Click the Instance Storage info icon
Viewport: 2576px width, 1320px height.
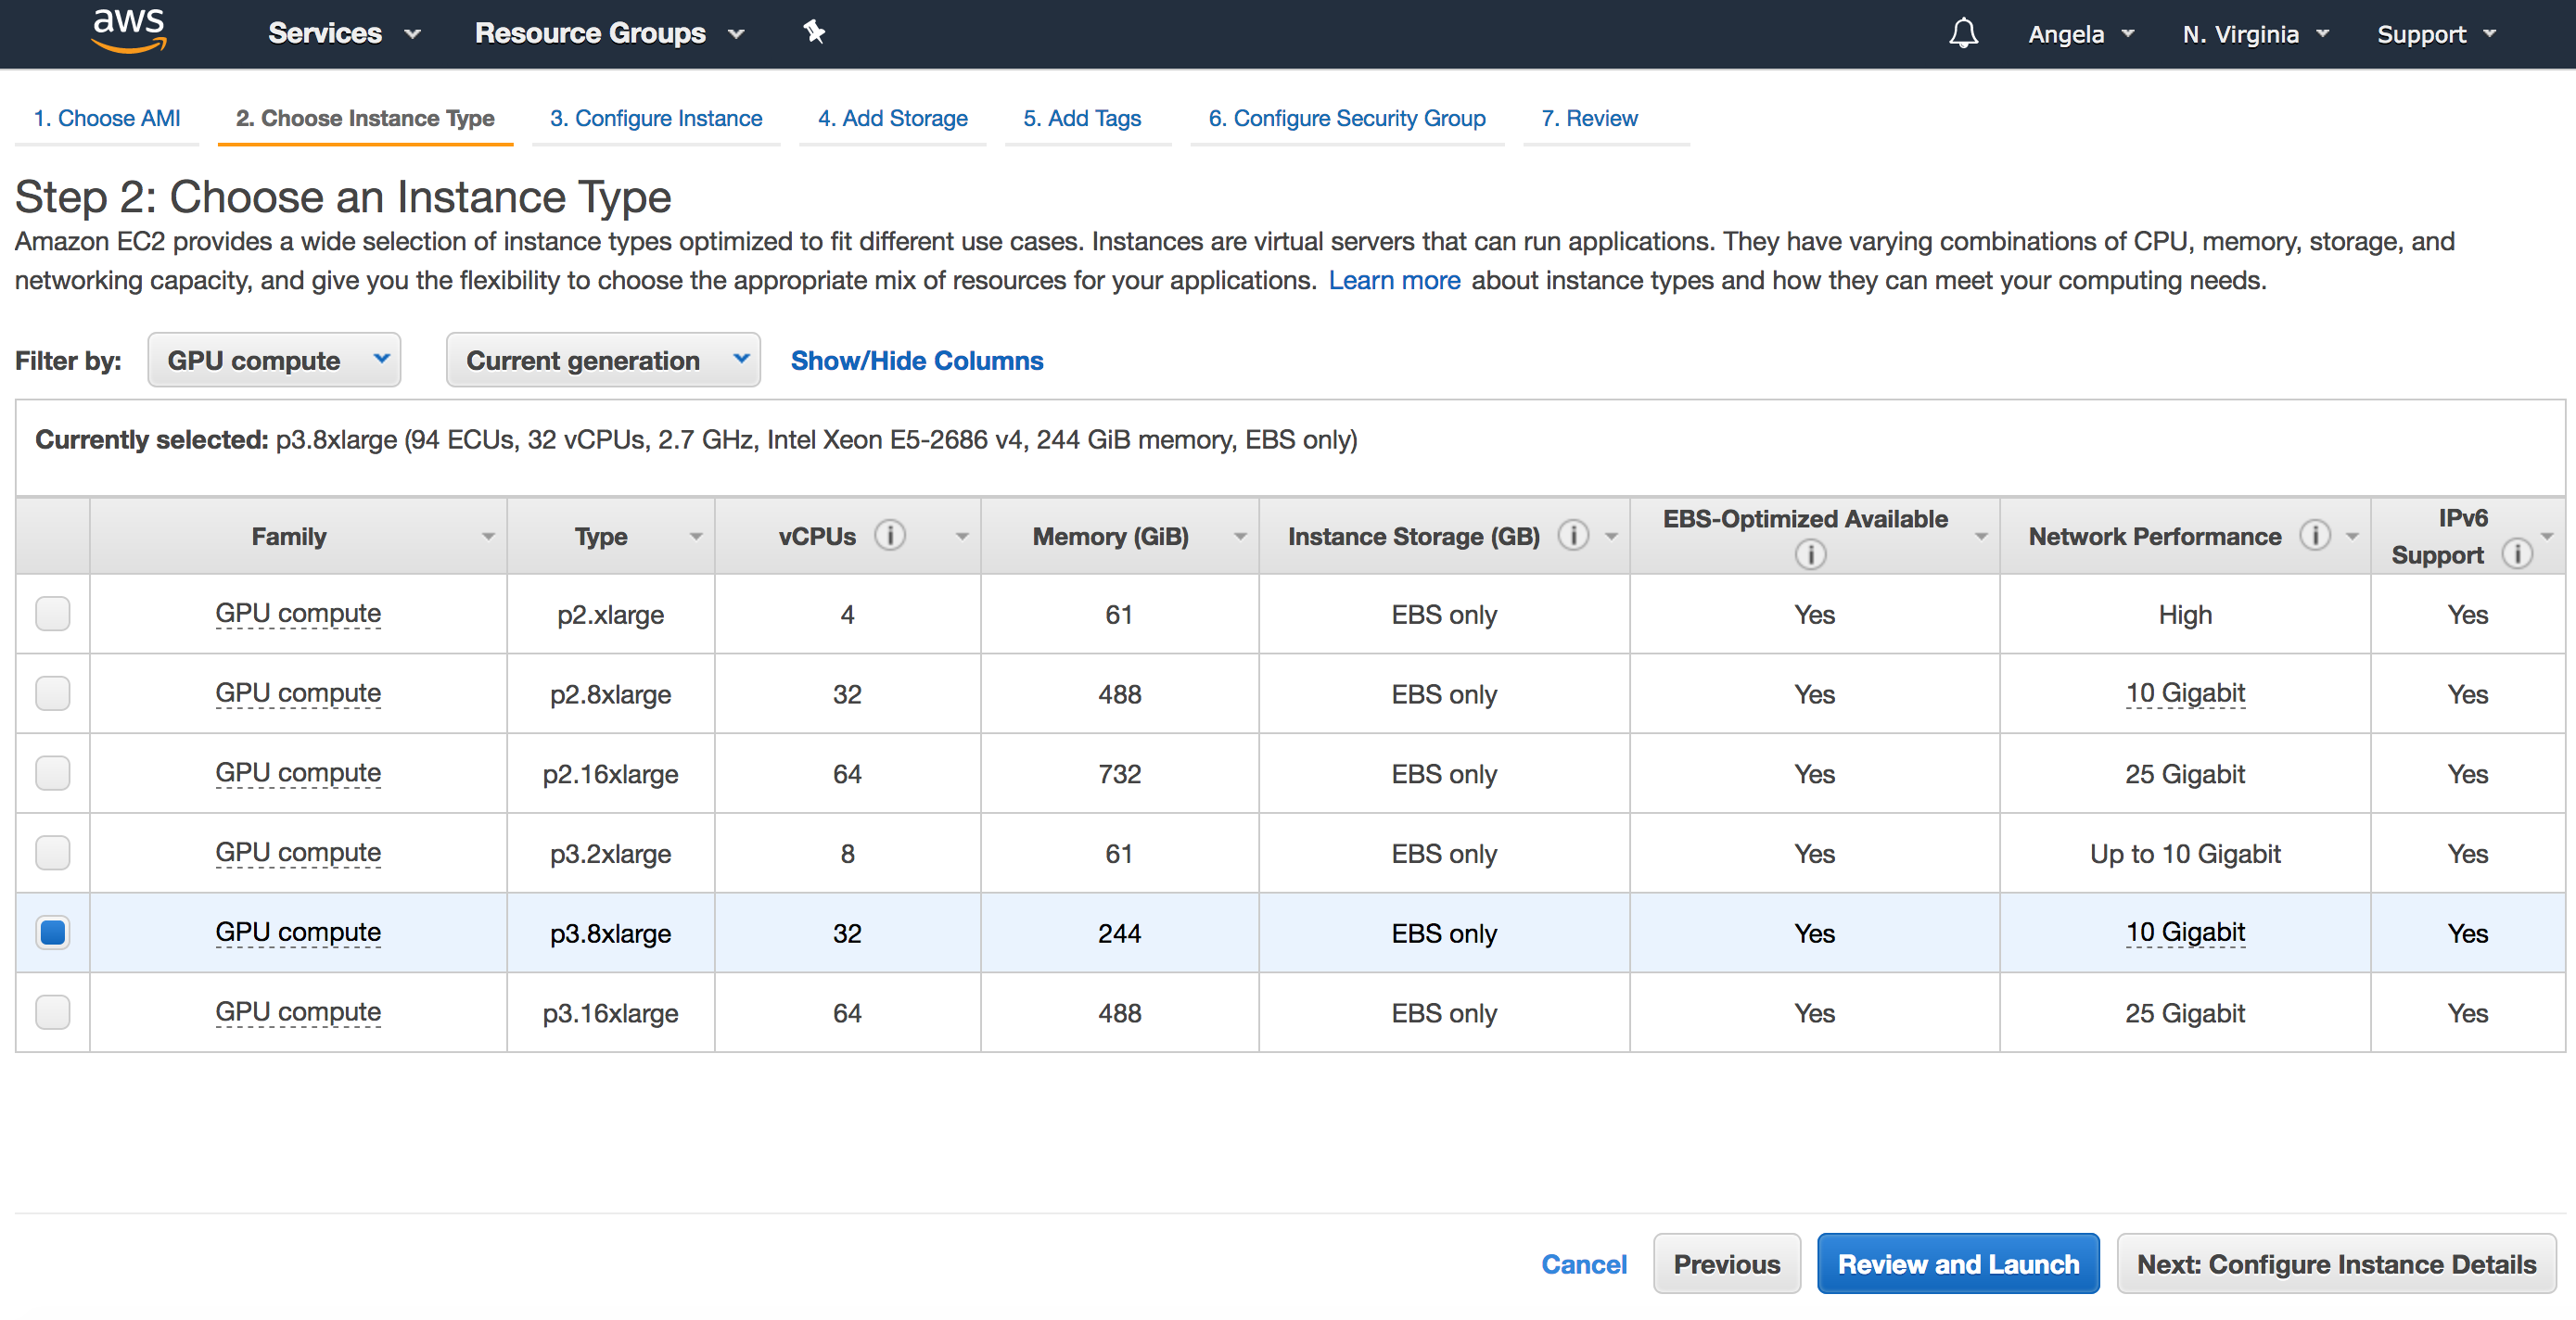1573,536
